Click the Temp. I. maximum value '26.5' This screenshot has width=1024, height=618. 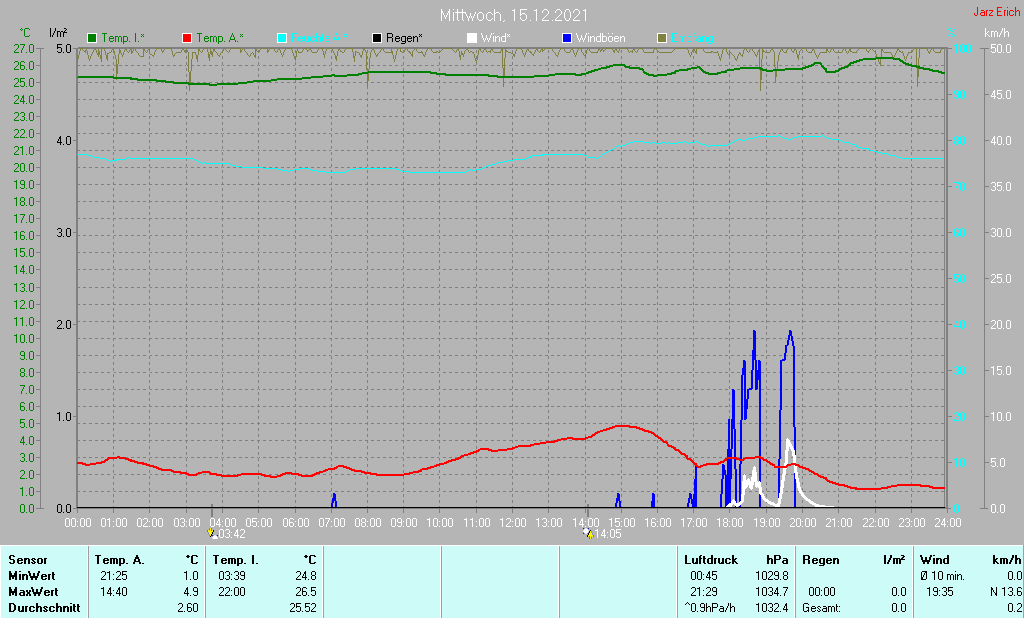306,591
